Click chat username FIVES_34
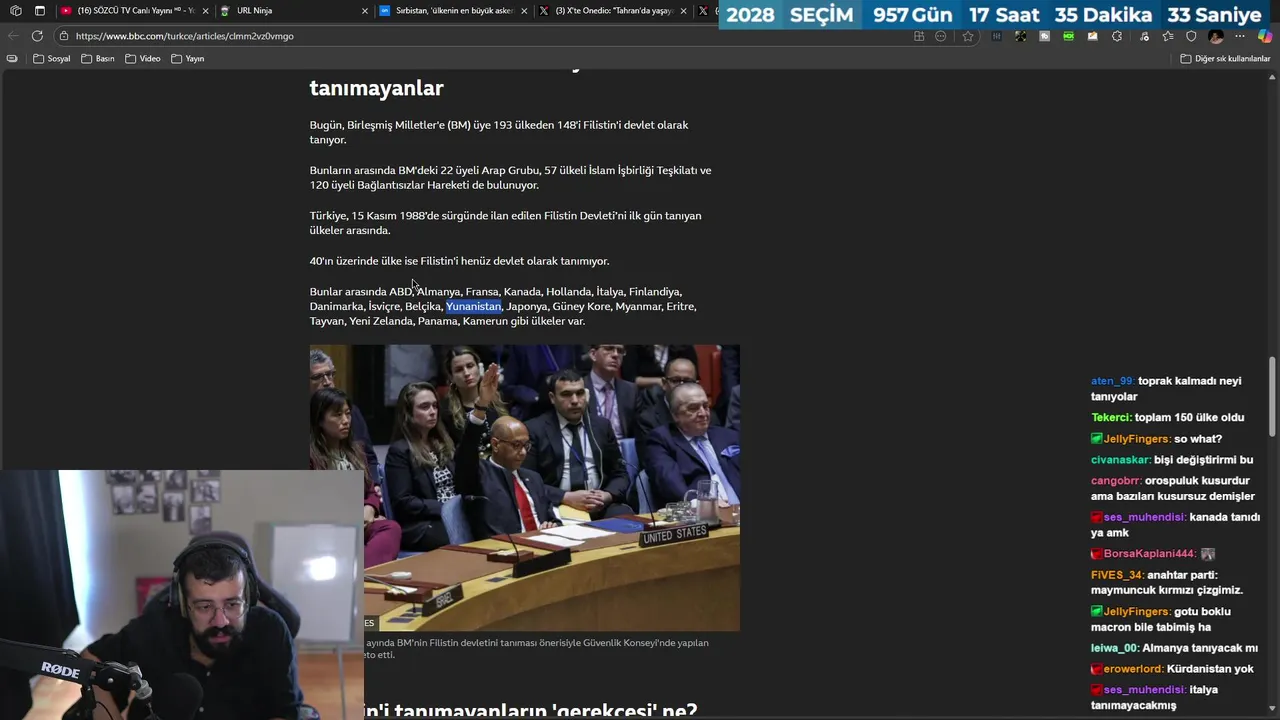The width and height of the screenshot is (1280, 720). [1117, 575]
